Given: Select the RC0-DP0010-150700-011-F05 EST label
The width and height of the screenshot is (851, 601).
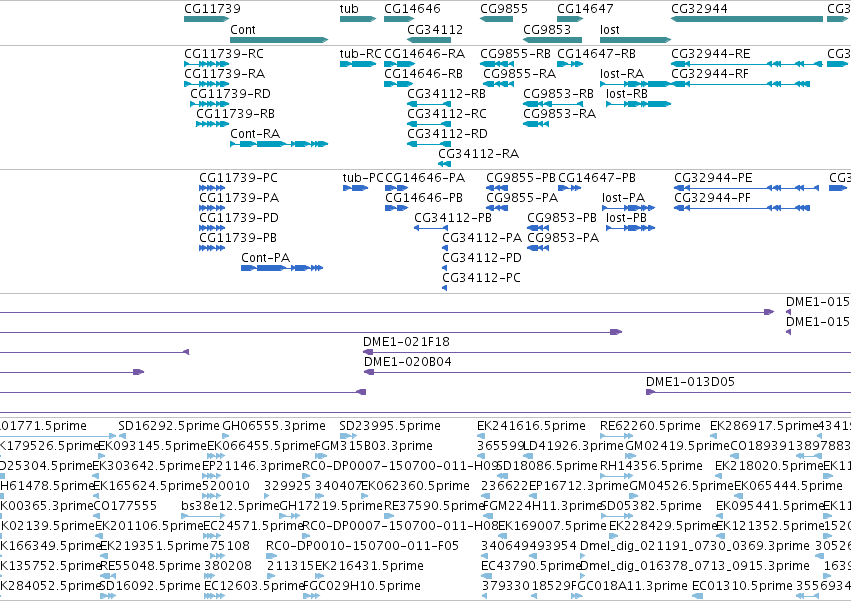Looking at the screenshot, I should pos(363,546).
